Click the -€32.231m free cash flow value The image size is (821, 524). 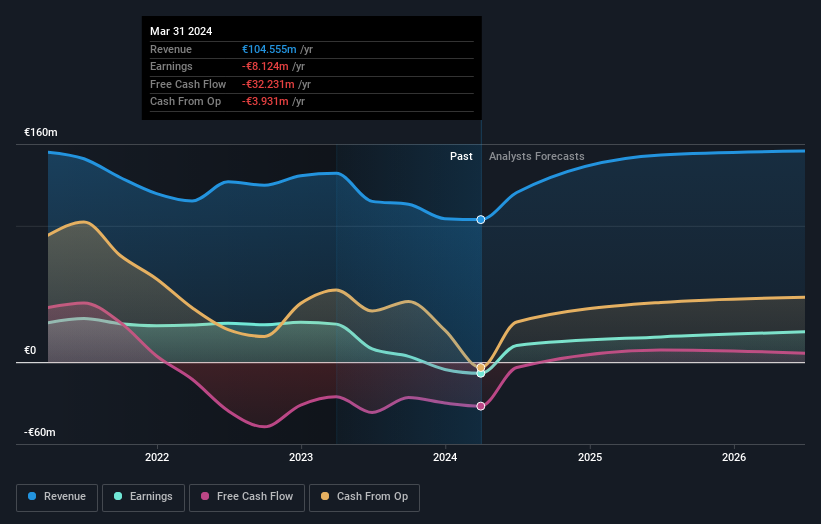click(268, 84)
